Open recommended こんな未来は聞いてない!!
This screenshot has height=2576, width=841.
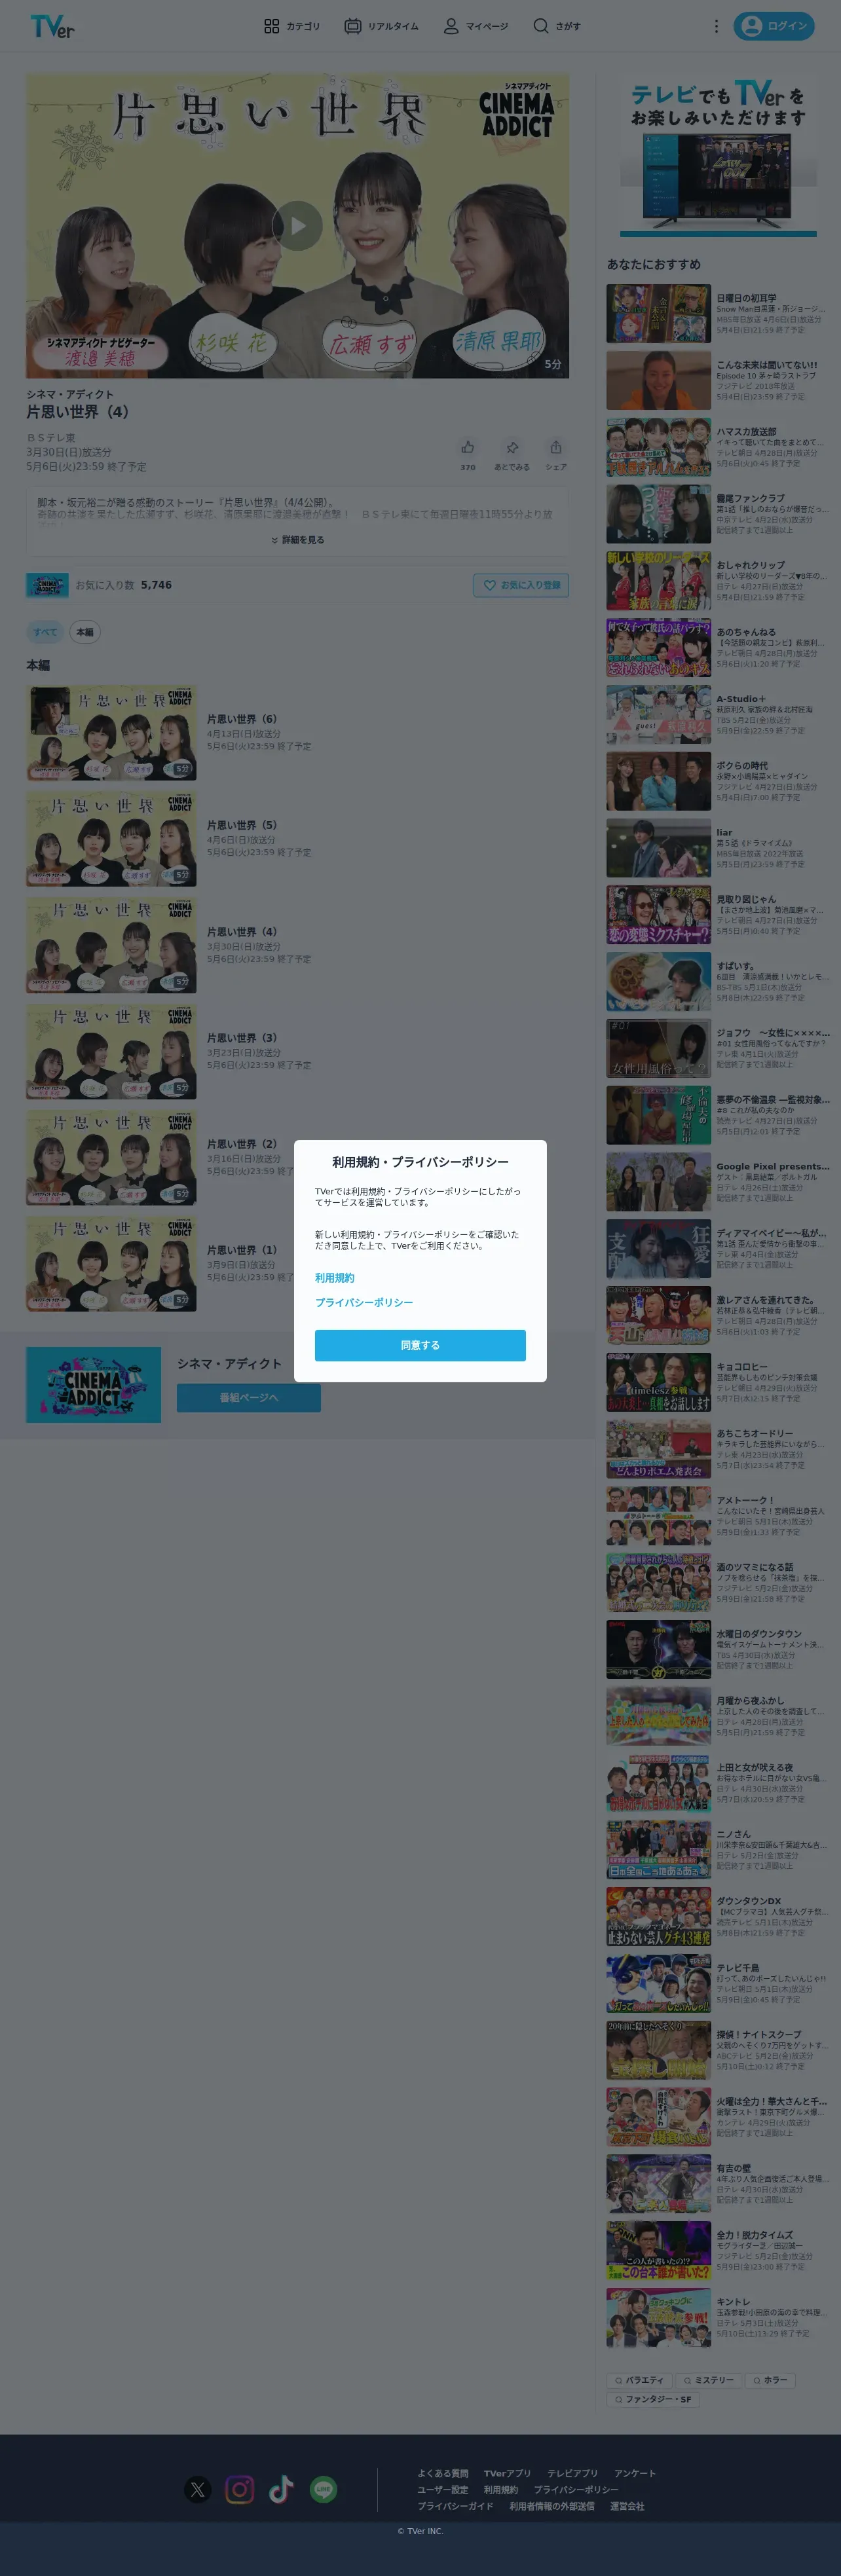(x=718, y=380)
